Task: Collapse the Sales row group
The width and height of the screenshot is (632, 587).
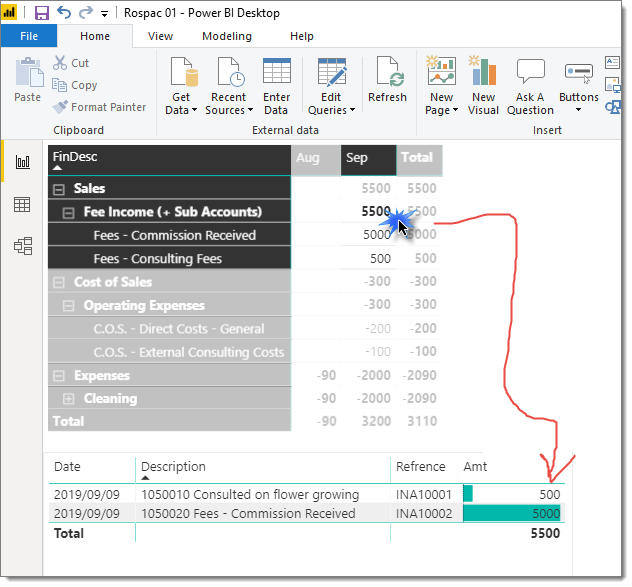Action: 59,189
